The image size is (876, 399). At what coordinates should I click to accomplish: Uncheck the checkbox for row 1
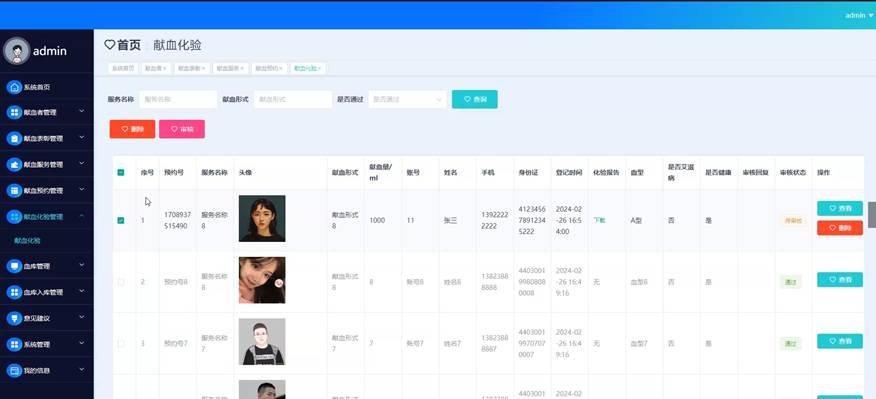(121, 220)
